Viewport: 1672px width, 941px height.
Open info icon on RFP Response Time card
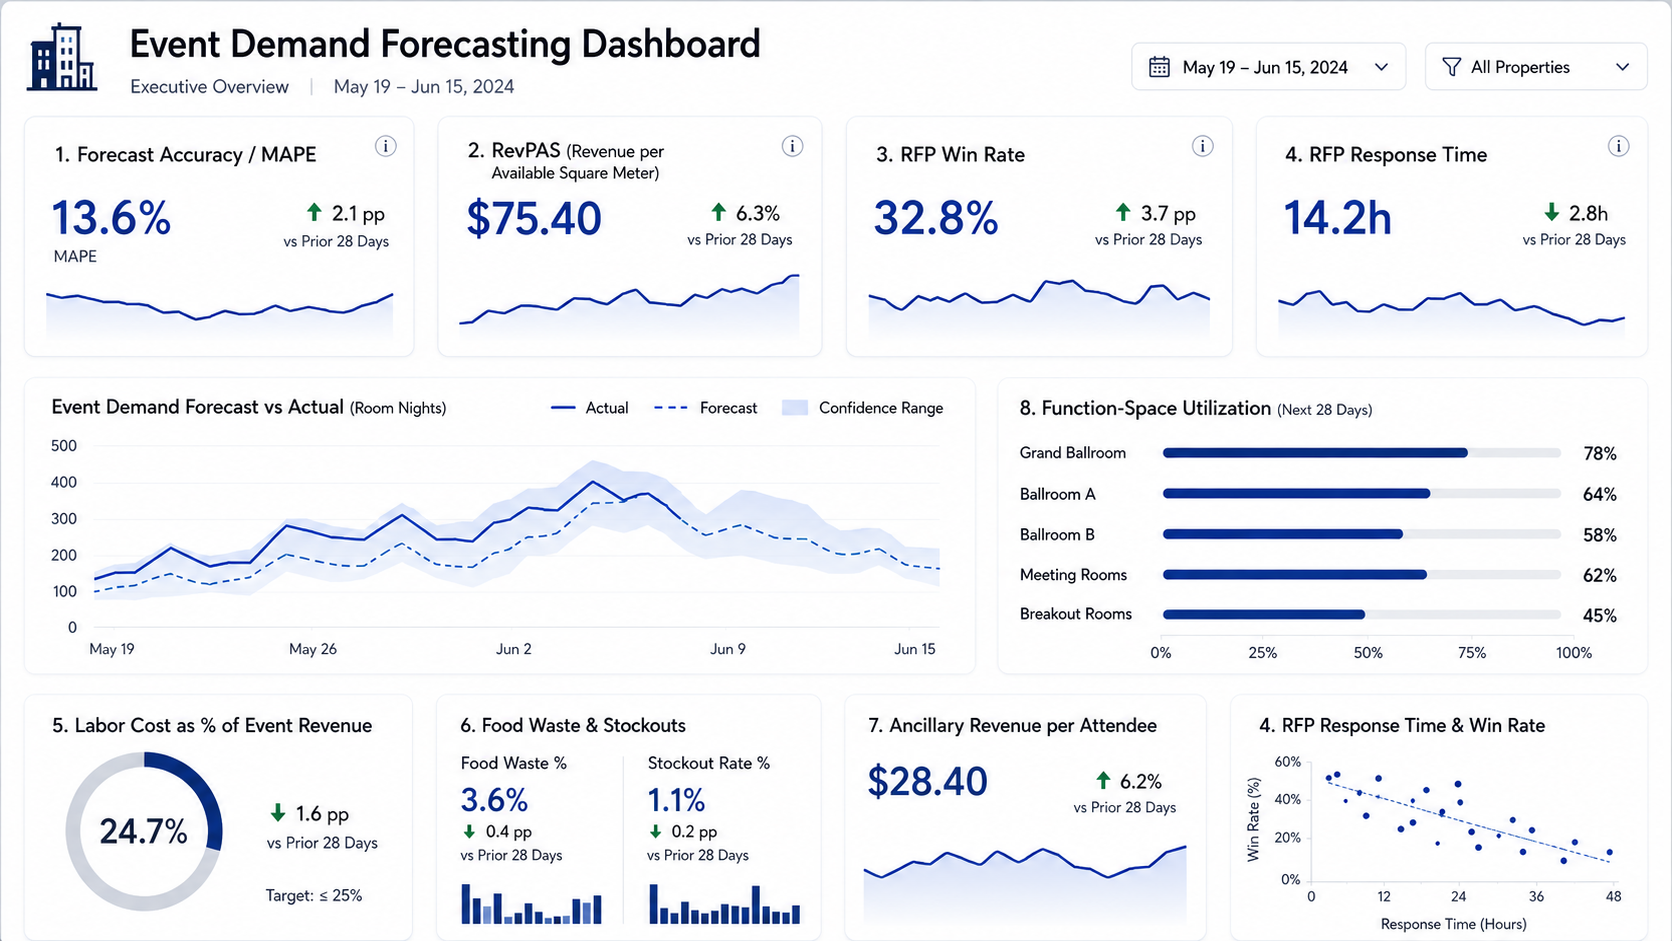coord(1618,146)
